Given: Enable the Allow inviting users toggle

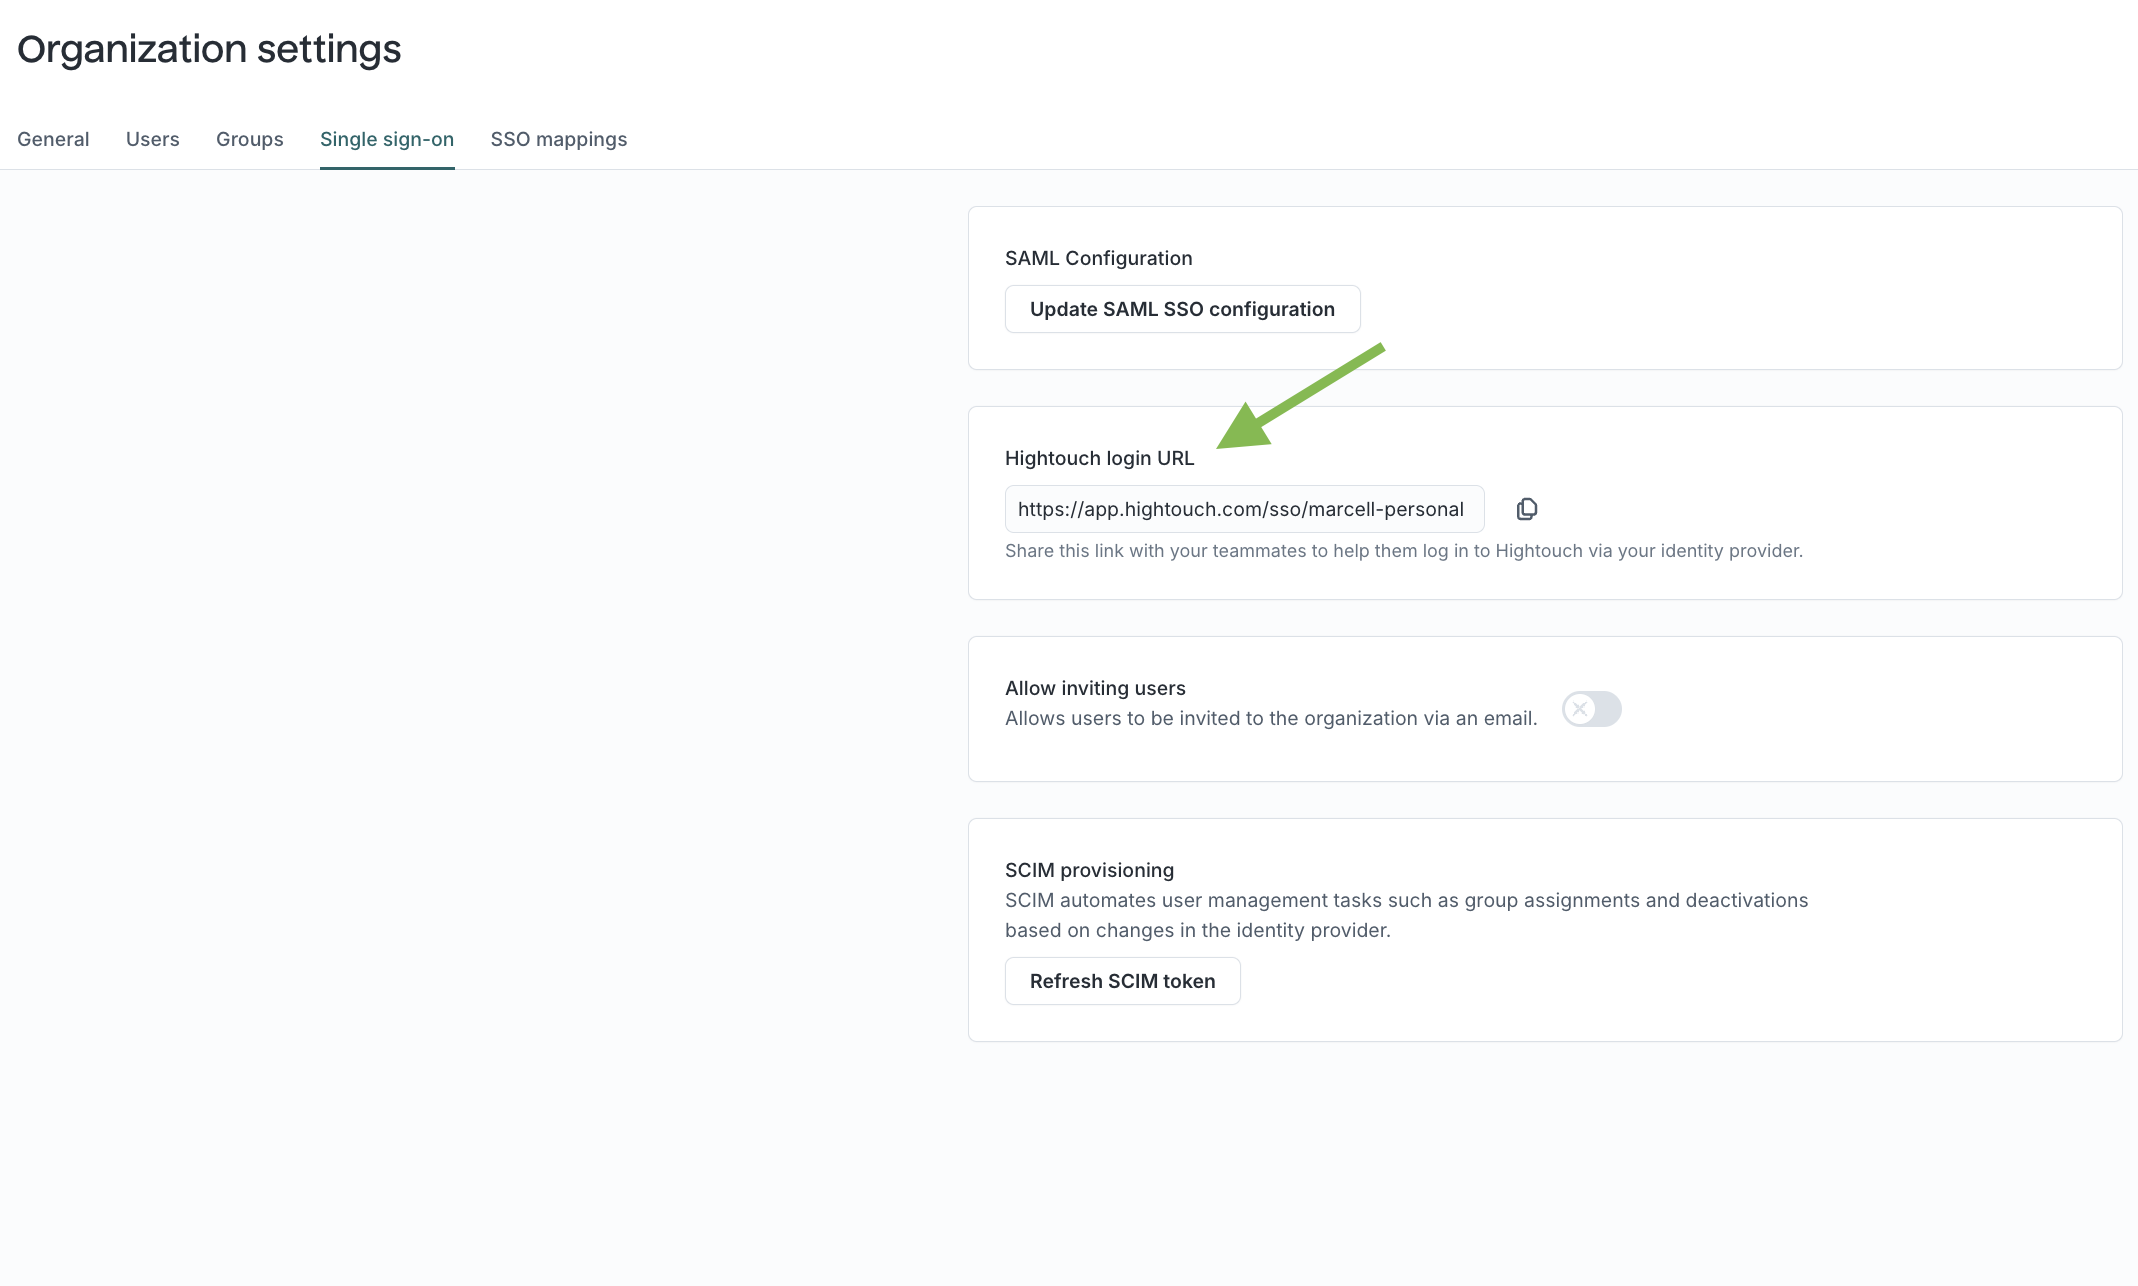Looking at the screenshot, I should (x=1591, y=709).
